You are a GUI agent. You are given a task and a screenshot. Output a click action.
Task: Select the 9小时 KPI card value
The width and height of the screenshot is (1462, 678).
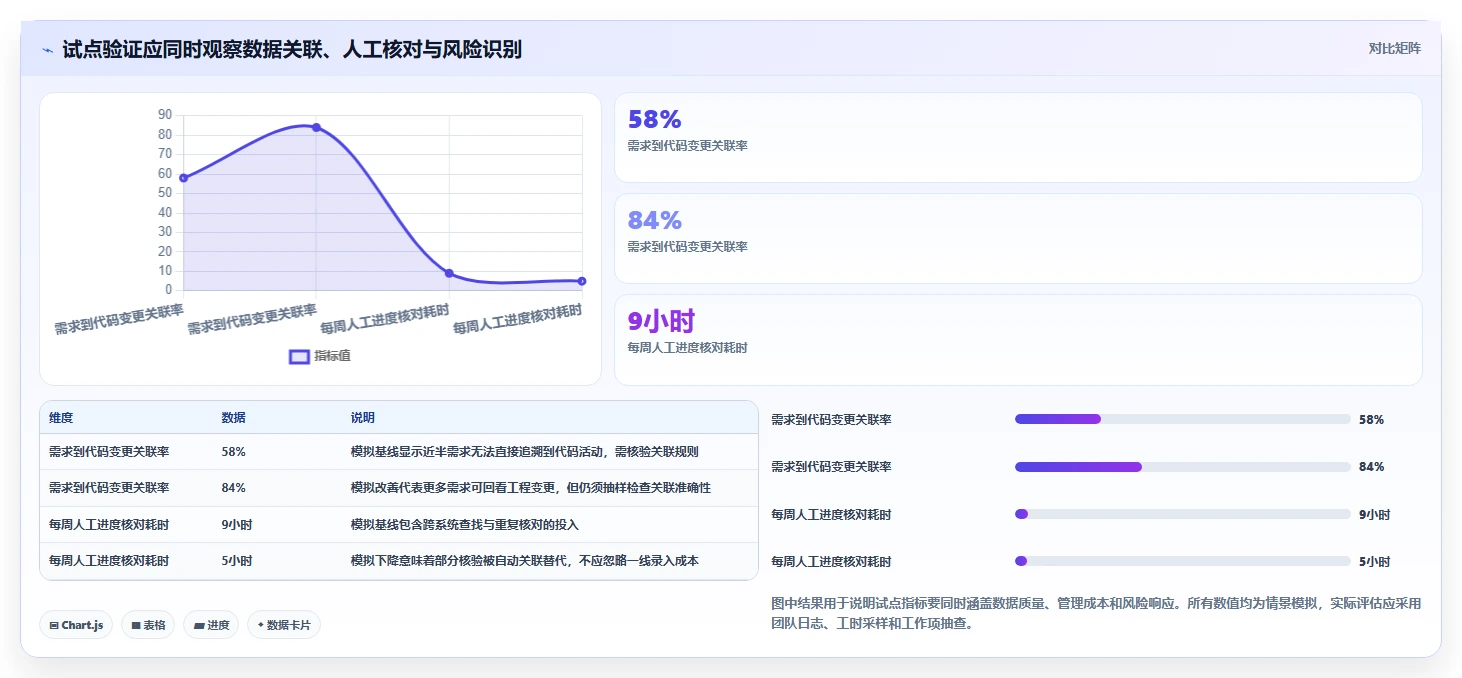click(x=660, y=321)
